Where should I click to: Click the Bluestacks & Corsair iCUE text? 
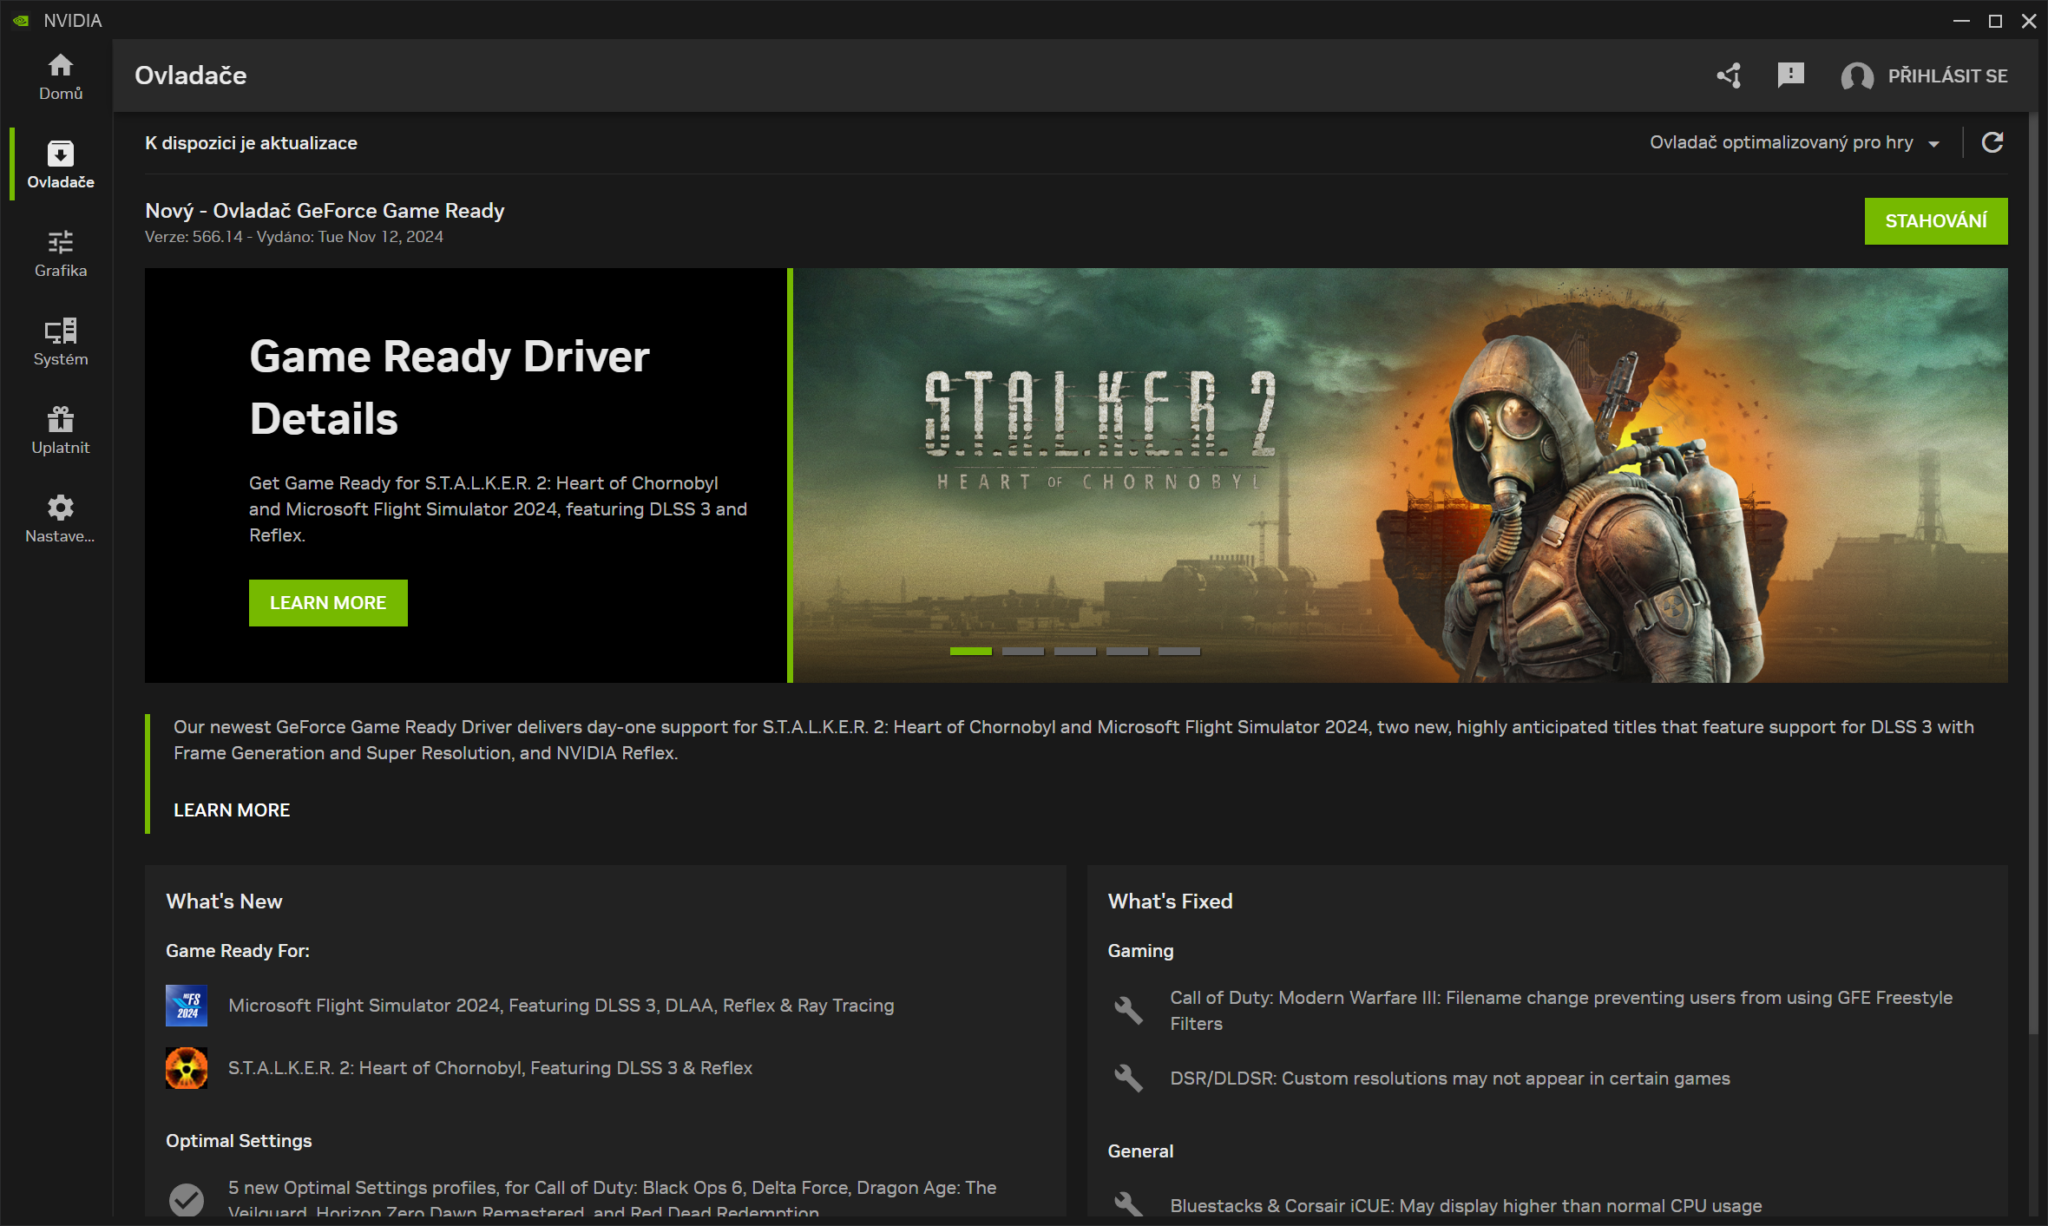click(1466, 1205)
